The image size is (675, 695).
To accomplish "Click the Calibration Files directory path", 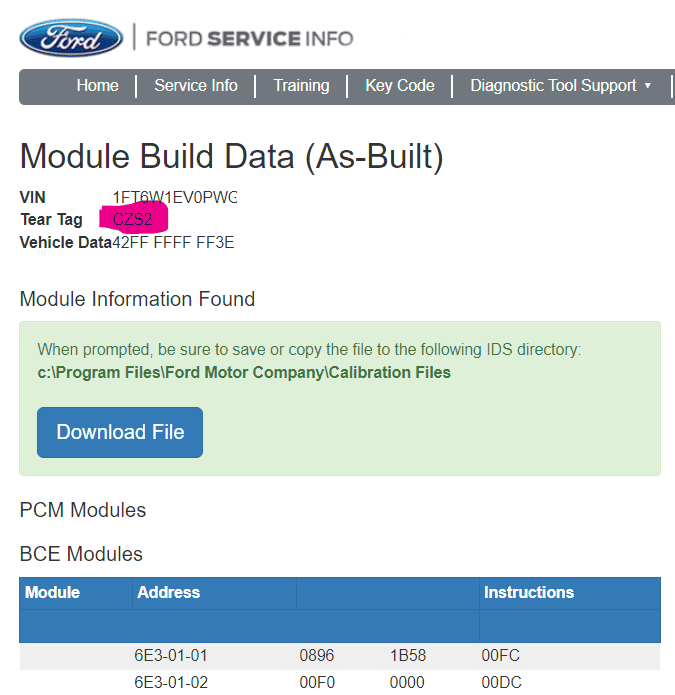I will point(244,372).
